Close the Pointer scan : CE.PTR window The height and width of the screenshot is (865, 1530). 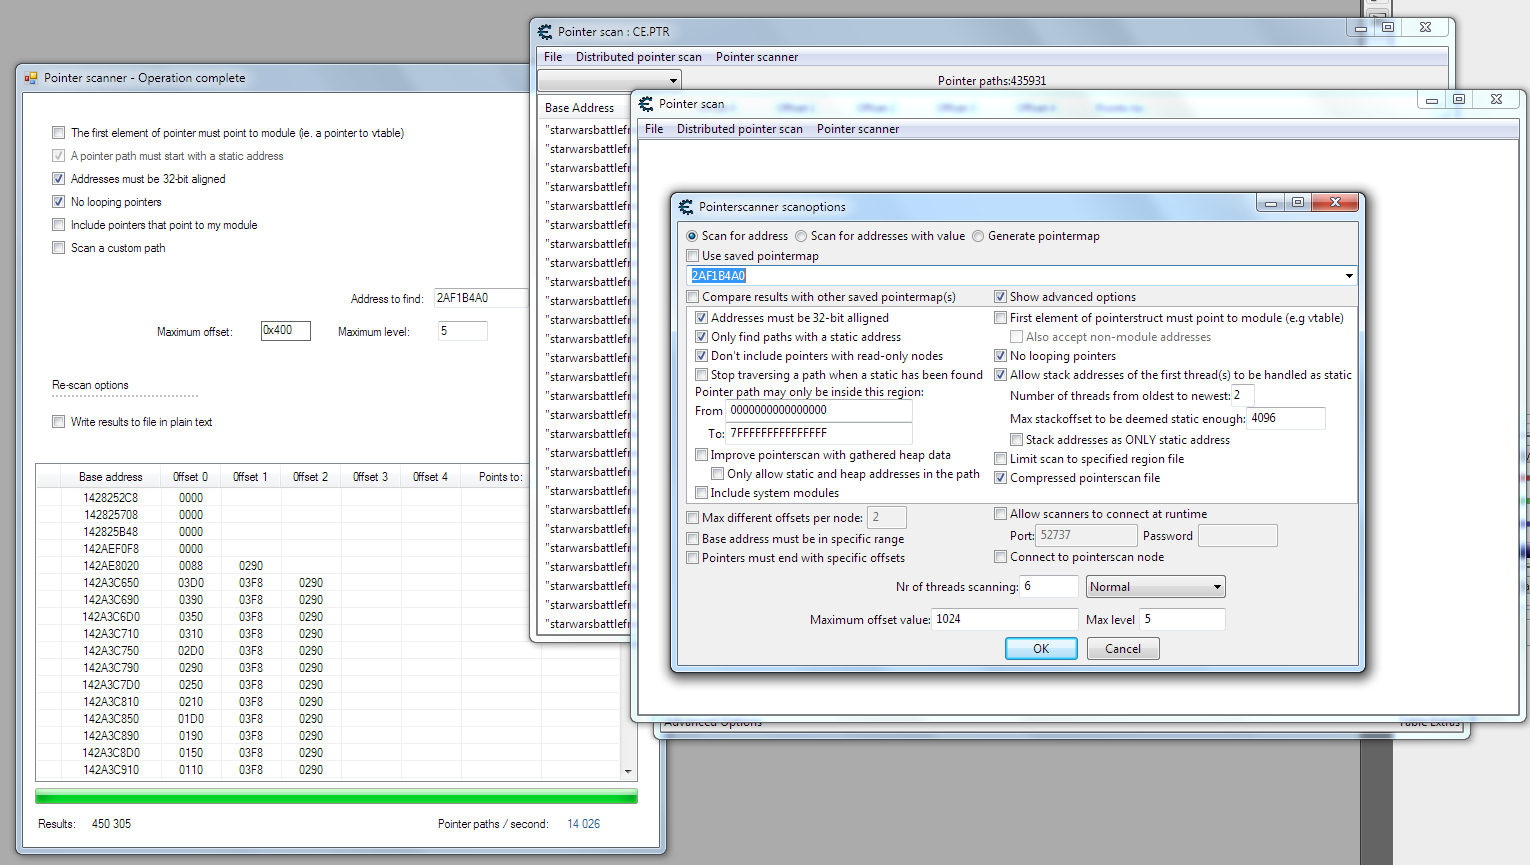click(x=1425, y=28)
